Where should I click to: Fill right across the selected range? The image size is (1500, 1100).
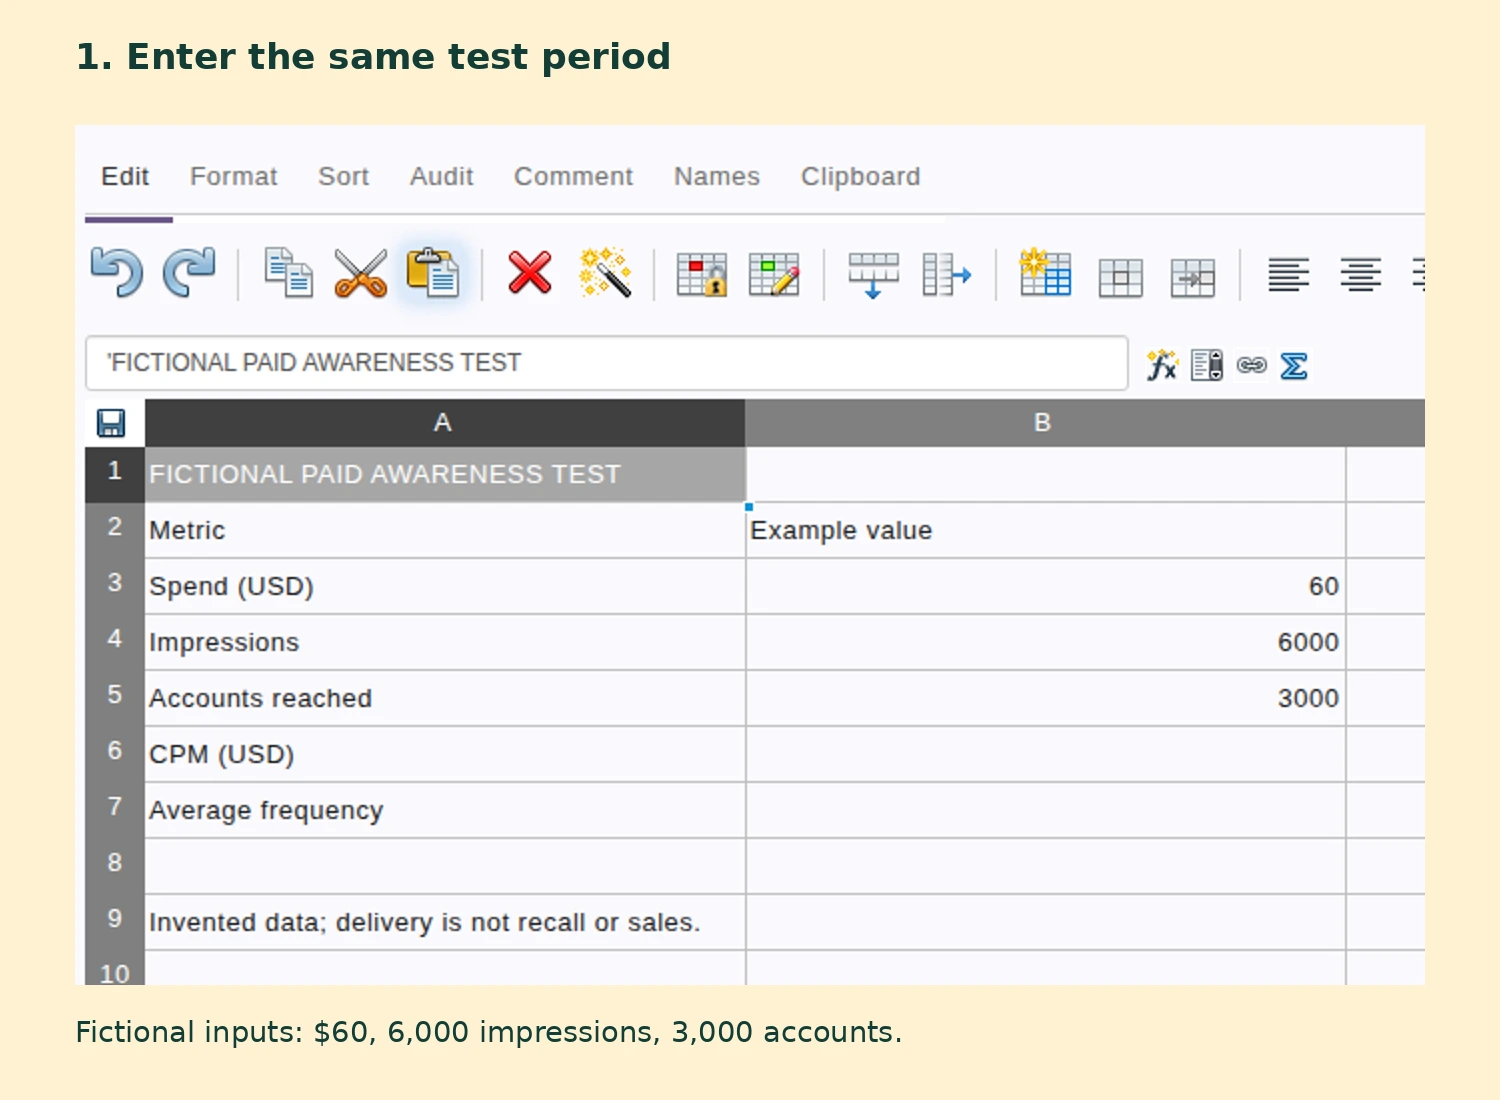pyautogui.click(x=946, y=275)
